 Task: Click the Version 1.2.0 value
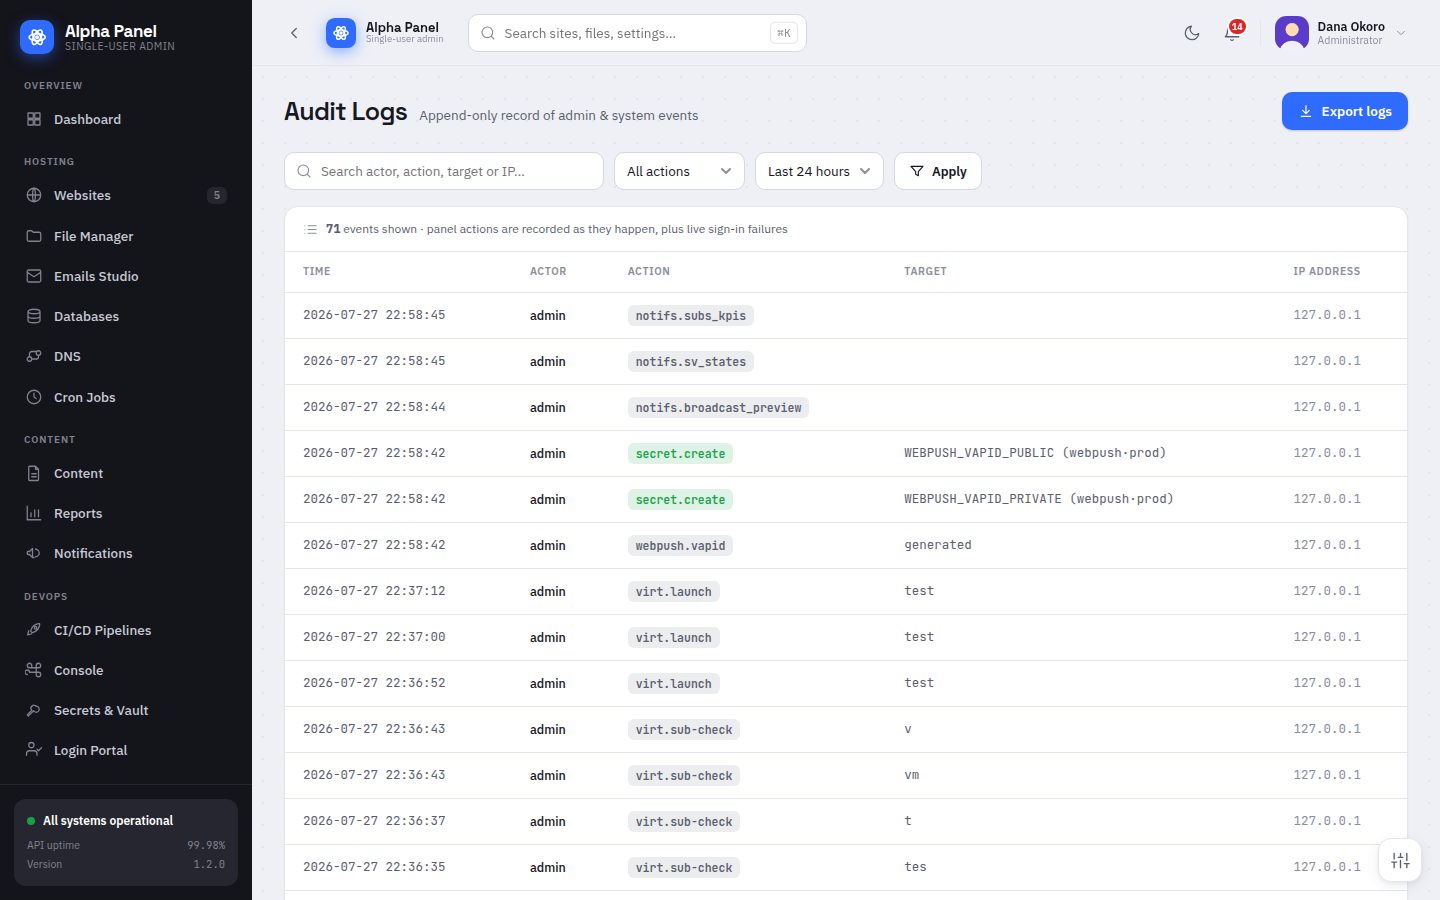point(209,864)
